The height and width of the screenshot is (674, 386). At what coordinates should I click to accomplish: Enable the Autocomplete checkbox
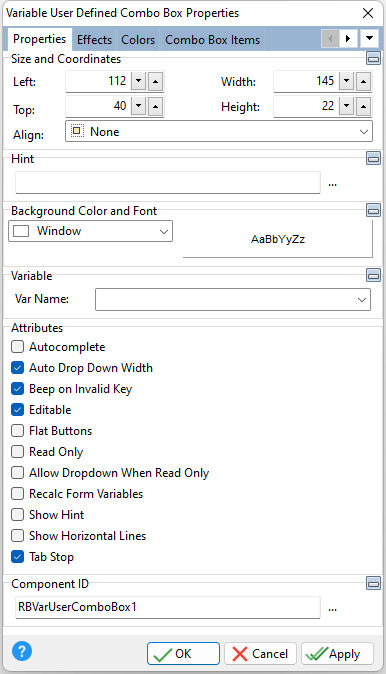(17, 346)
